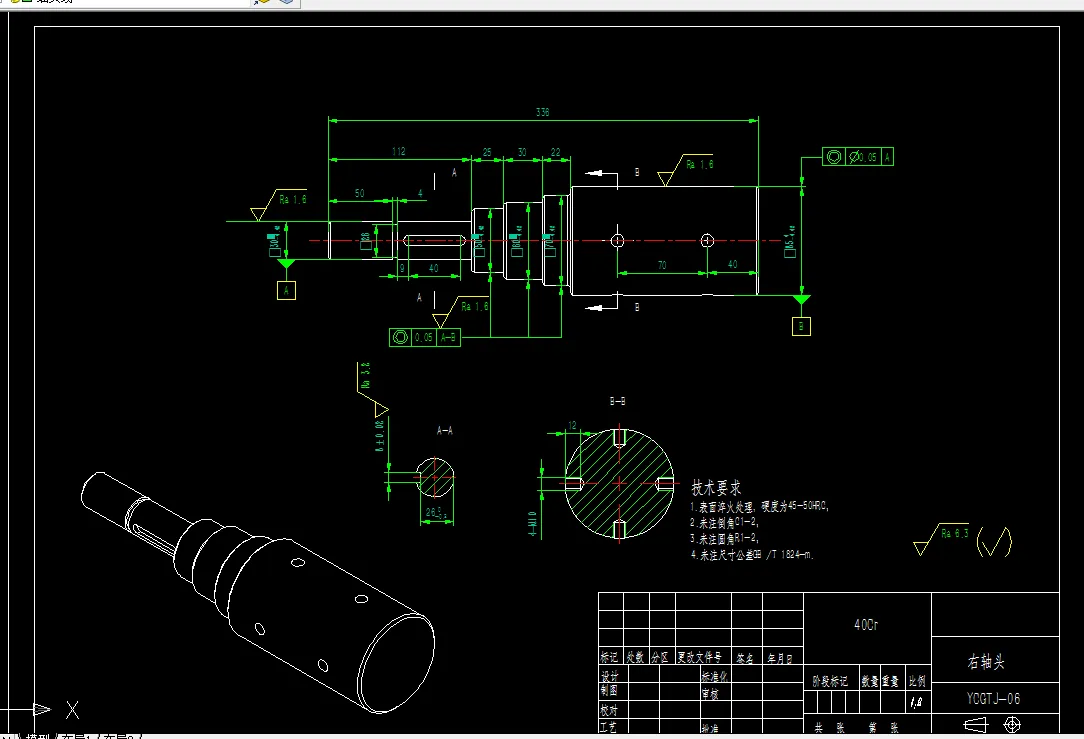Select the 336 overall length dimension
This screenshot has width=1084, height=739.
tap(543, 112)
